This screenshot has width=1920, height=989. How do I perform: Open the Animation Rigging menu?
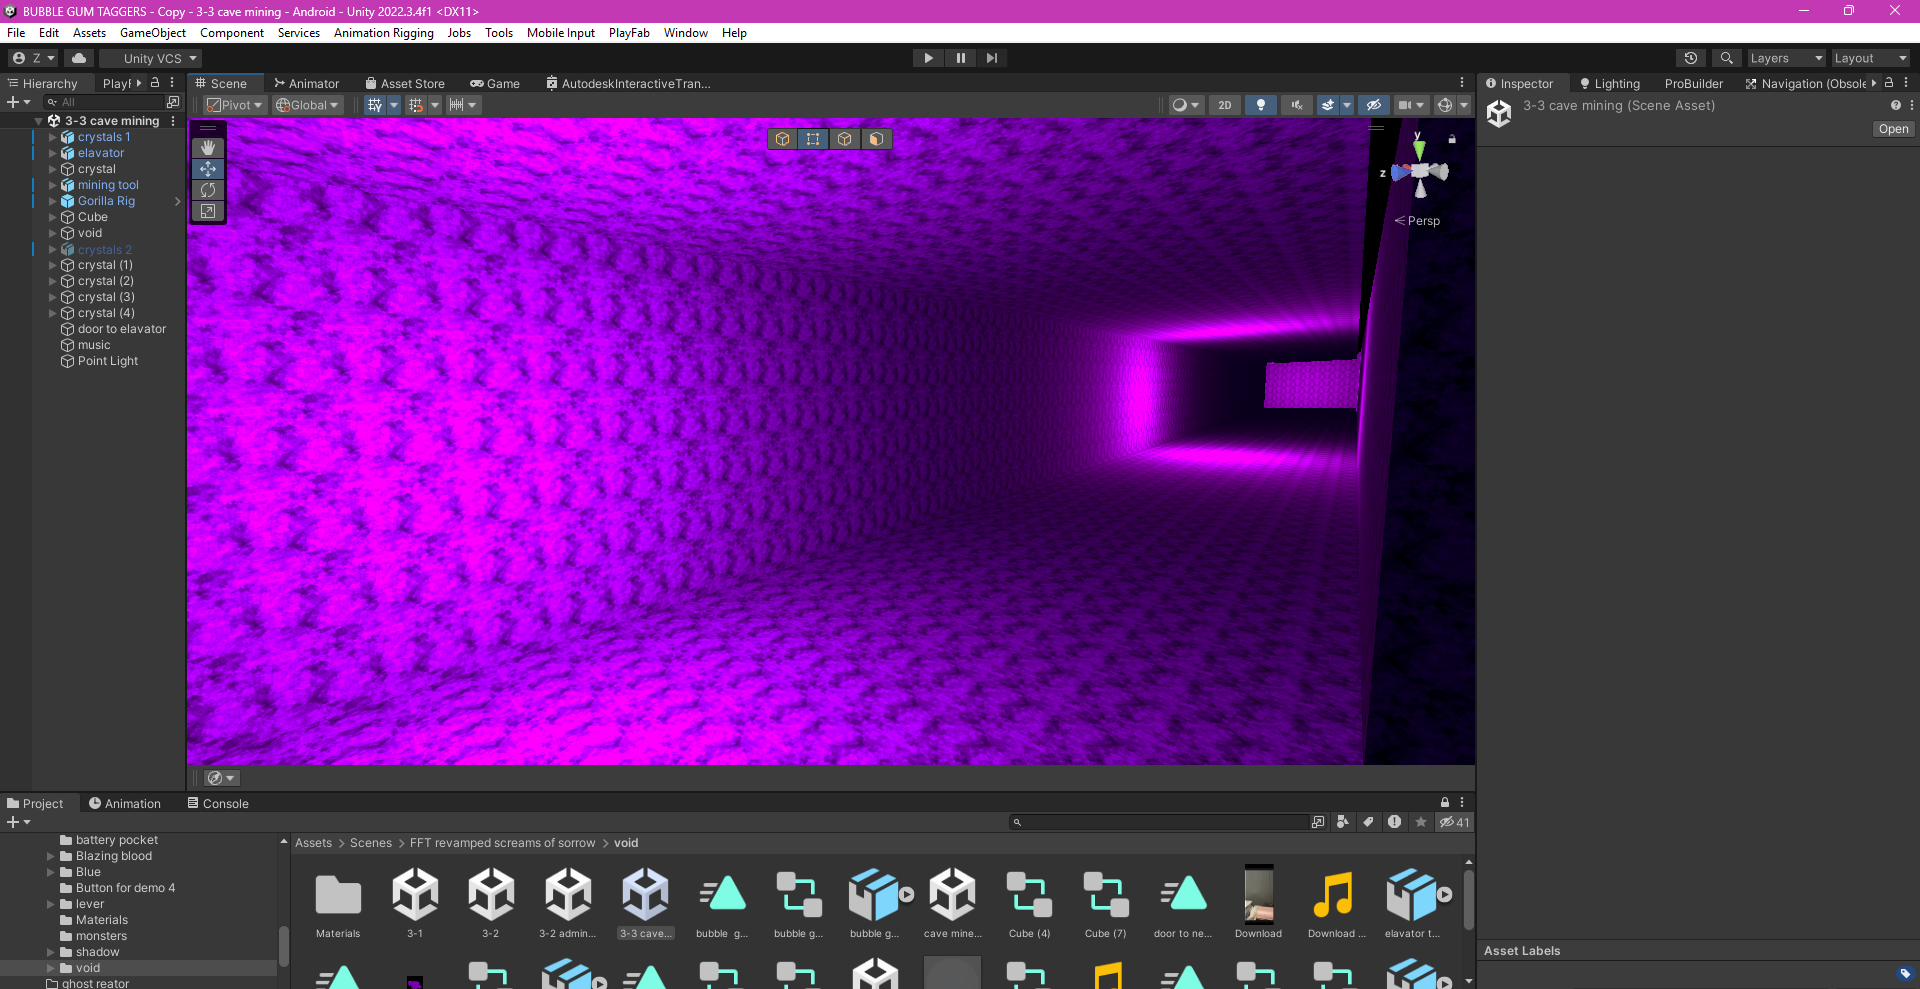coord(384,33)
